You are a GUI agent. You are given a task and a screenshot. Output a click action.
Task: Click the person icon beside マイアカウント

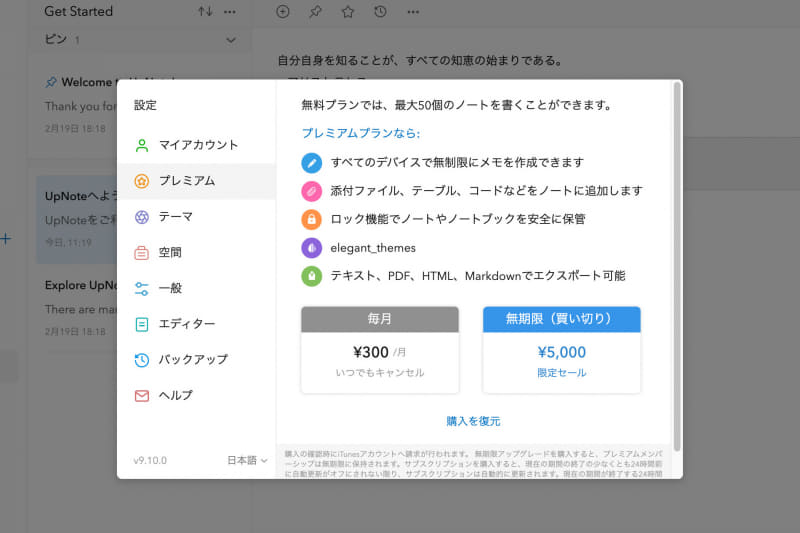142,145
